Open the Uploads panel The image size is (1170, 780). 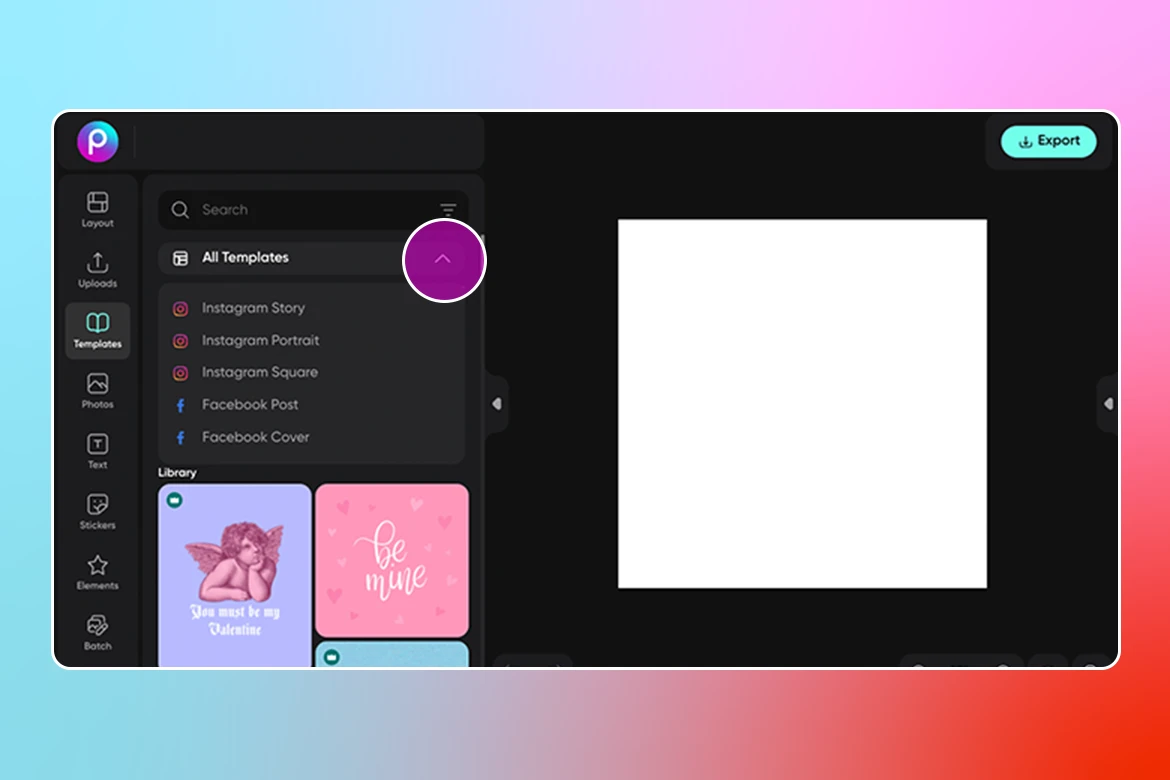click(97, 270)
